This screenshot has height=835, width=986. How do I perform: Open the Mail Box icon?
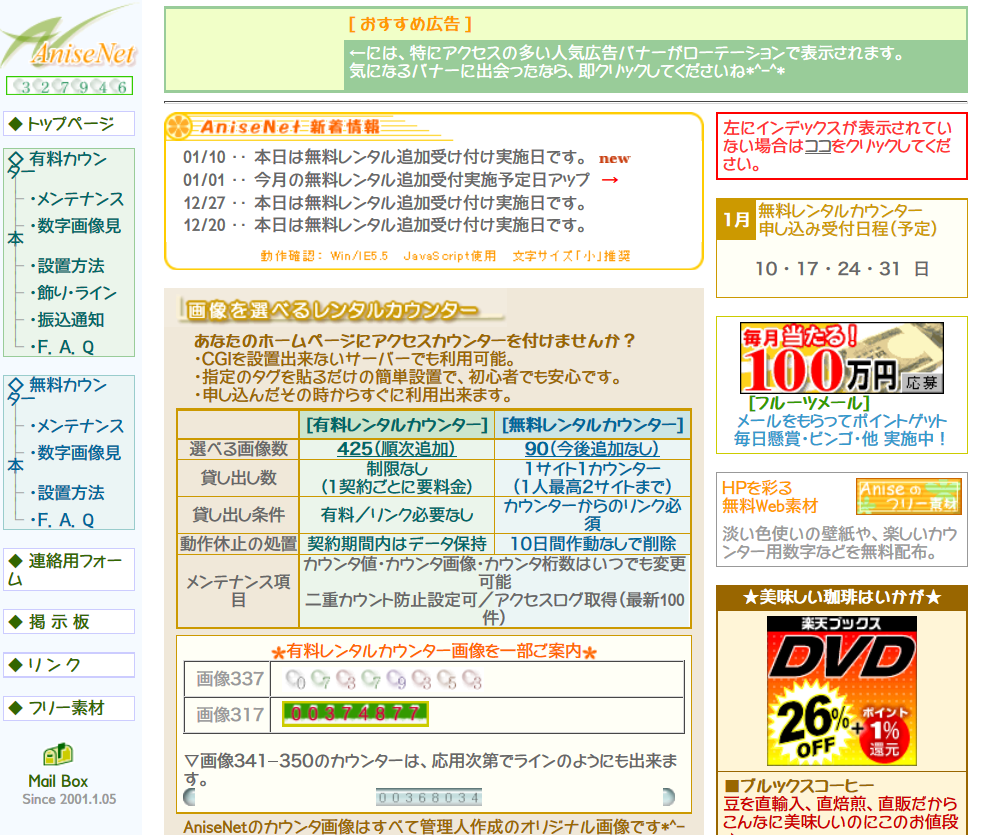(57, 755)
